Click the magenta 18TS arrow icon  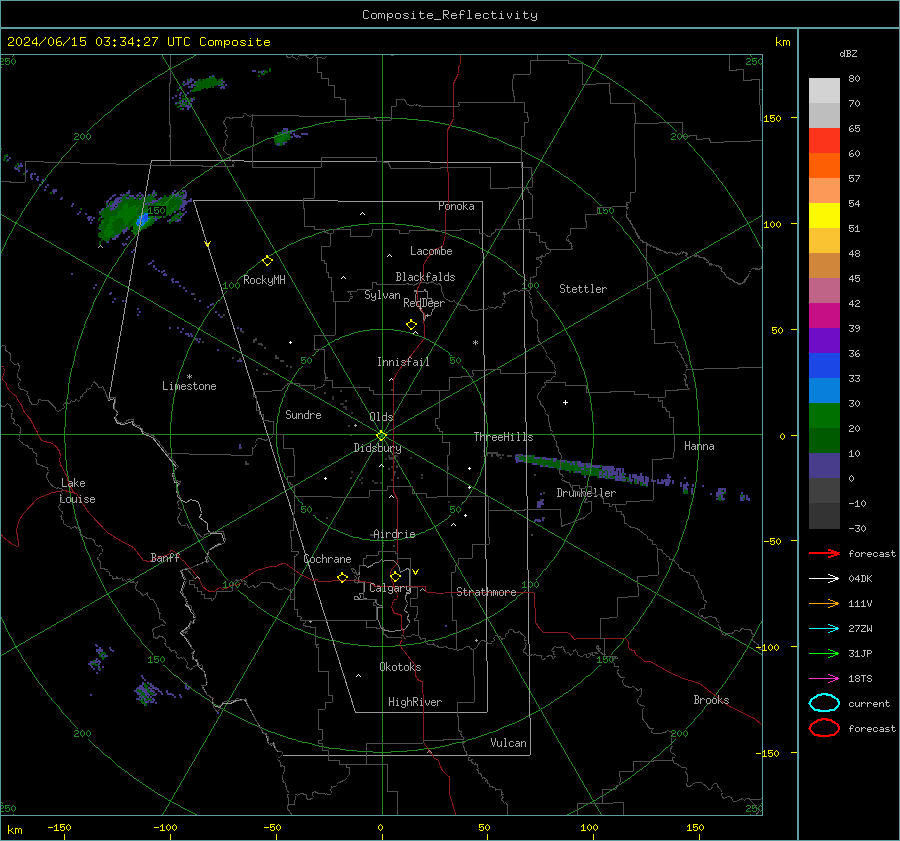(824, 679)
